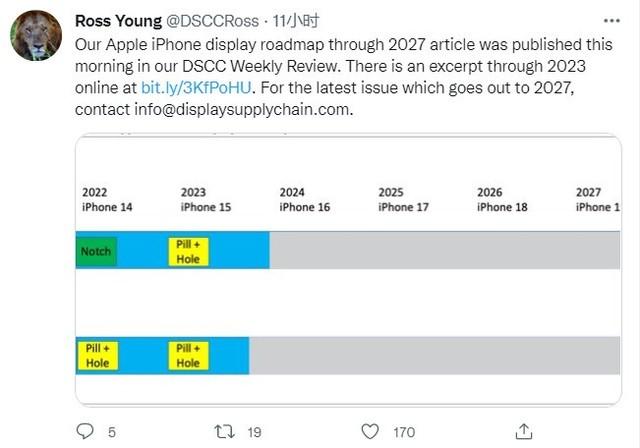640x448 pixels.
Task: Click the like count 170
Action: 404,432
